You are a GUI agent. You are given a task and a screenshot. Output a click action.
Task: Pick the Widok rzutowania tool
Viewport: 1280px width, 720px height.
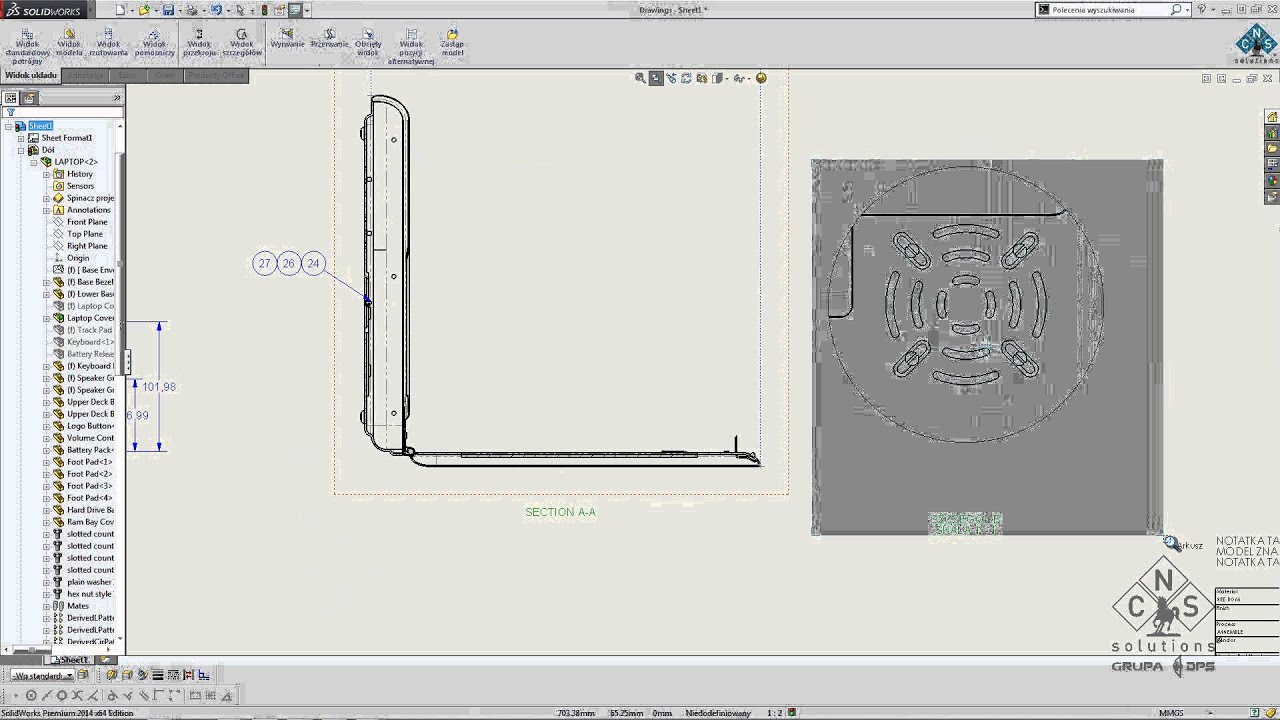pyautogui.click(x=108, y=43)
